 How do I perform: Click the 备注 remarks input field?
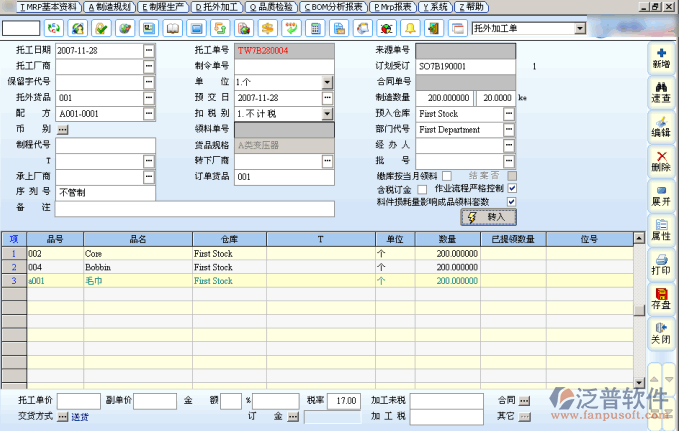click(x=194, y=209)
